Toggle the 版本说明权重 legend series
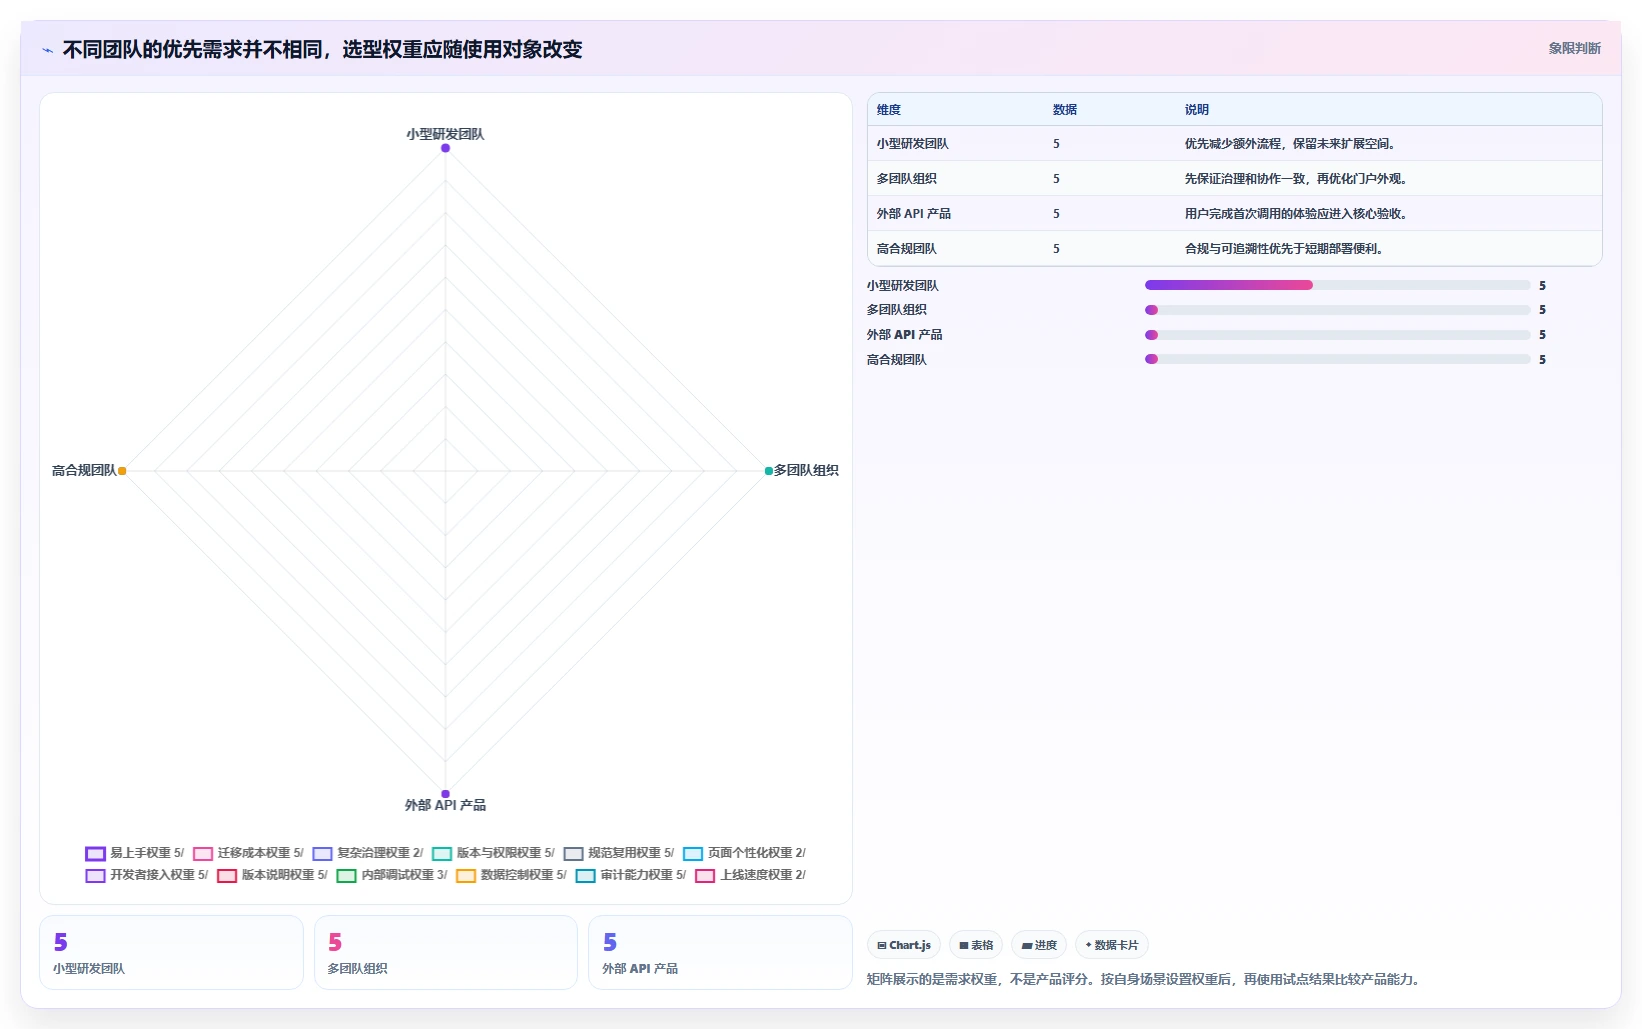This screenshot has width=1642, height=1029. (x=272, y=875)
